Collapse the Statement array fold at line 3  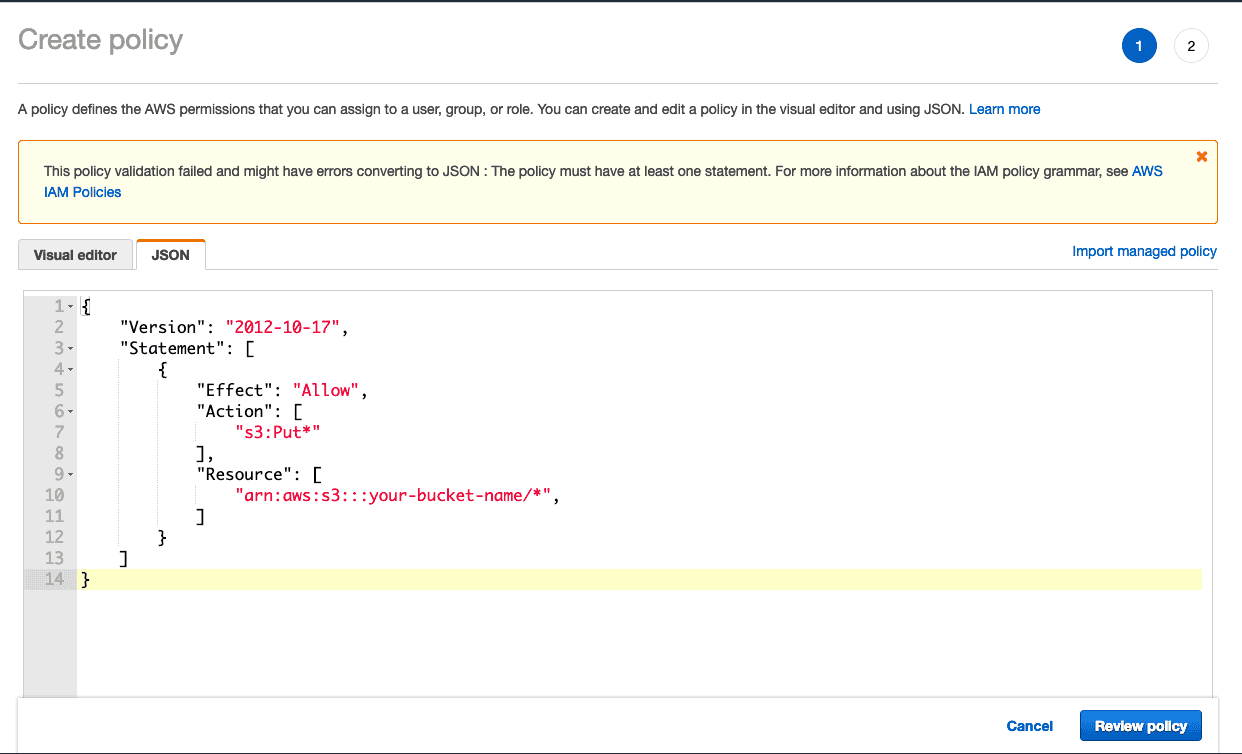point(71,348)
